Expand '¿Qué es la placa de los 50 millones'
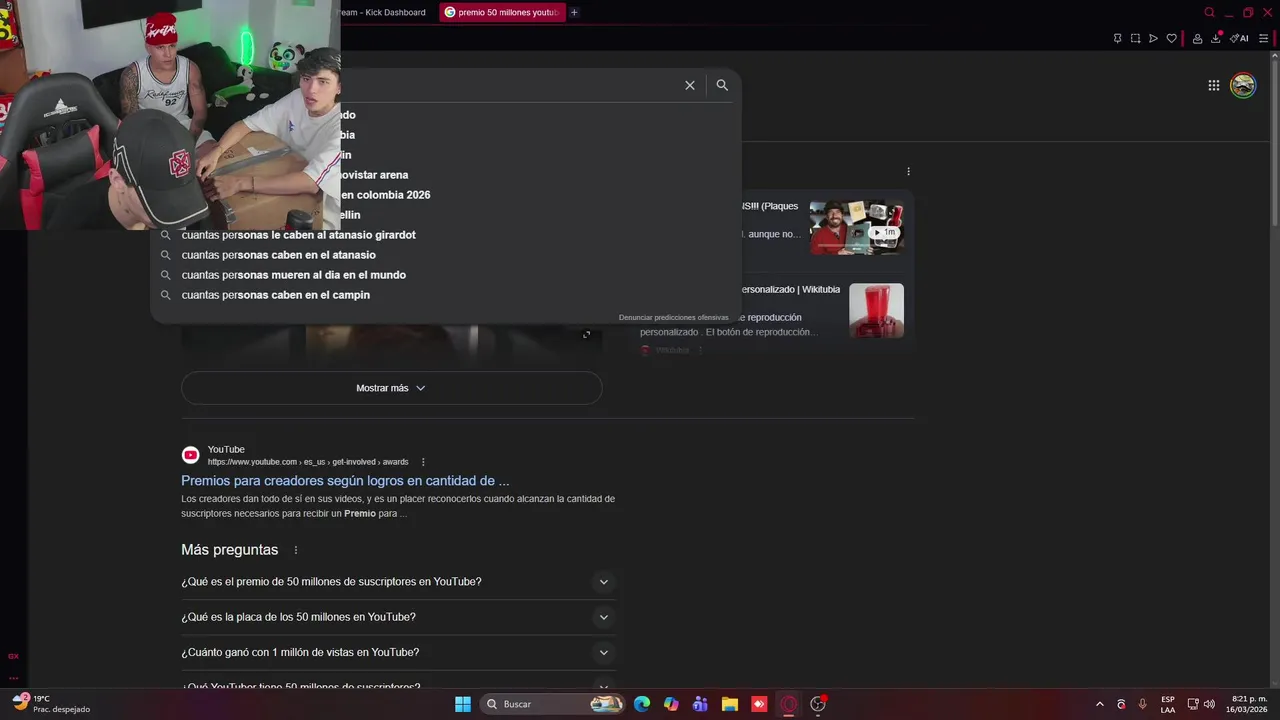This screenshot has height=720, width=1280. (x=397, y=617)
